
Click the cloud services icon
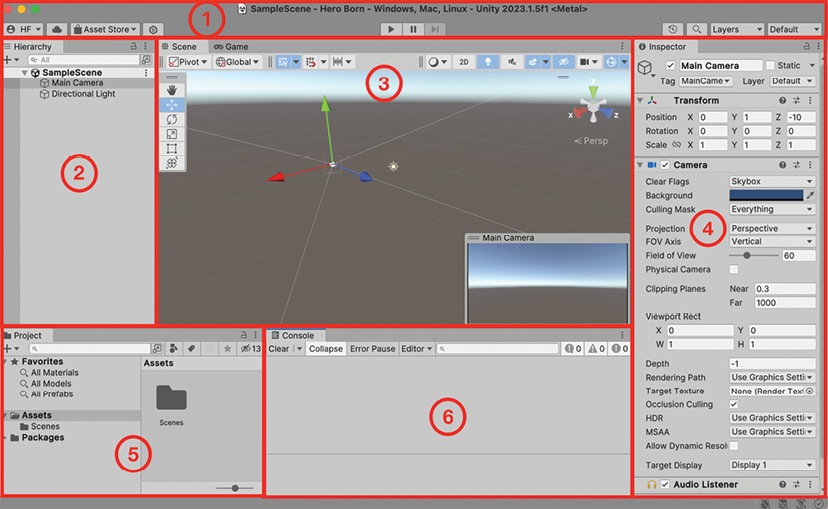point(57,30)
